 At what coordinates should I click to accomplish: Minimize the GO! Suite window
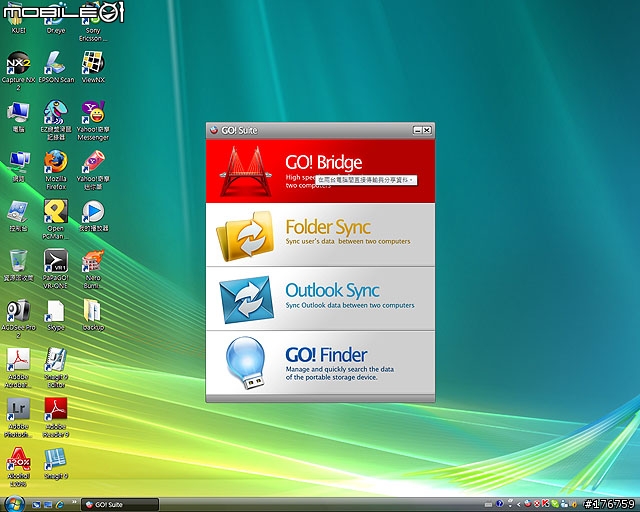417,130
